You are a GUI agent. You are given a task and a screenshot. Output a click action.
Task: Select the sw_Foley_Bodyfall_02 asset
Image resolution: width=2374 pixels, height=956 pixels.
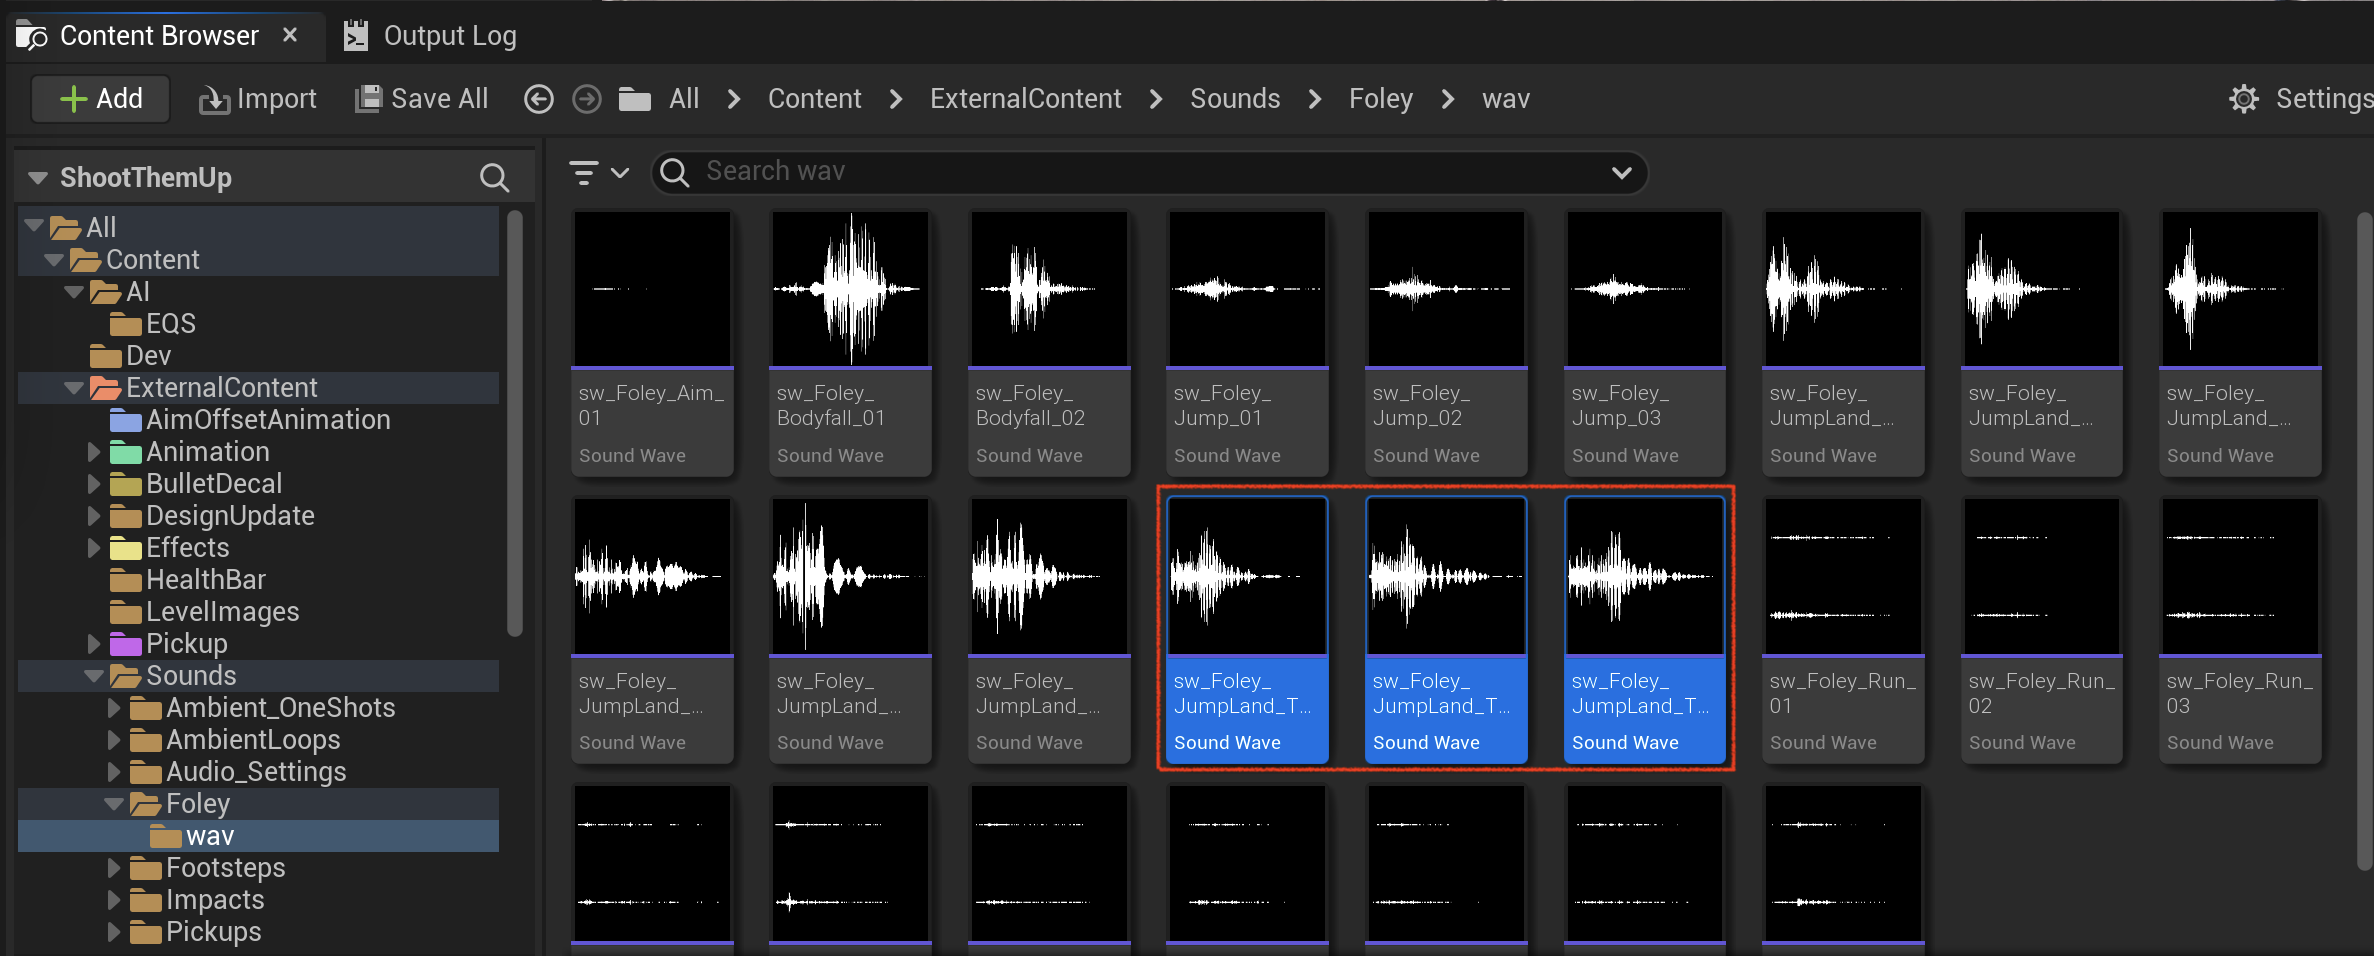tap(1049, 342)
